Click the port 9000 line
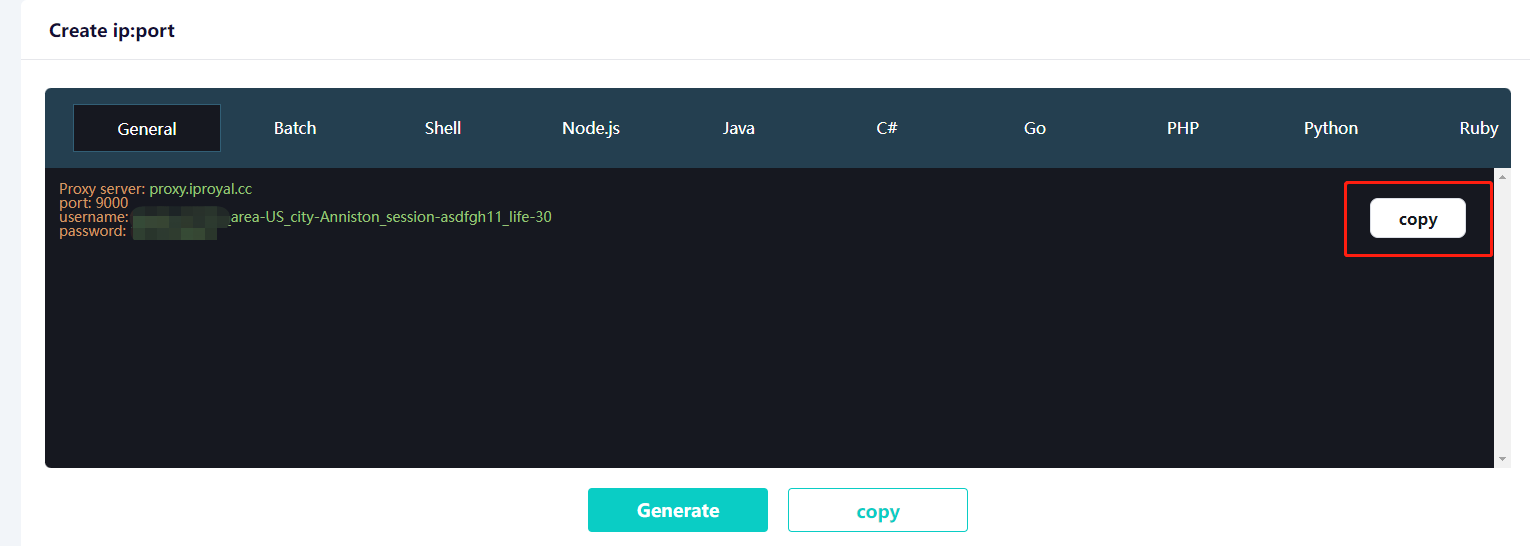This screenshot has height=546, width=1530. [x=94, y=203]
